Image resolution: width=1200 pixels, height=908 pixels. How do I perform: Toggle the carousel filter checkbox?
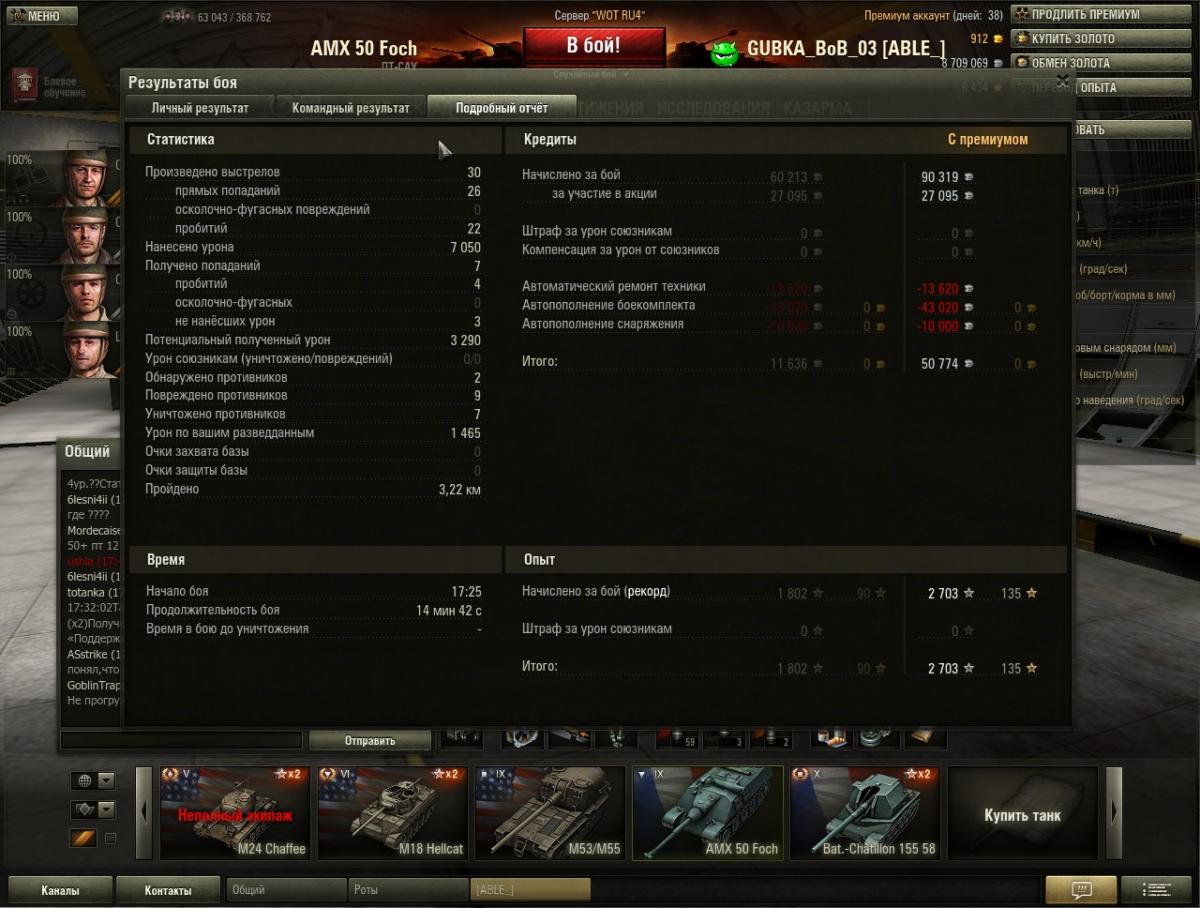pos(111,838)
